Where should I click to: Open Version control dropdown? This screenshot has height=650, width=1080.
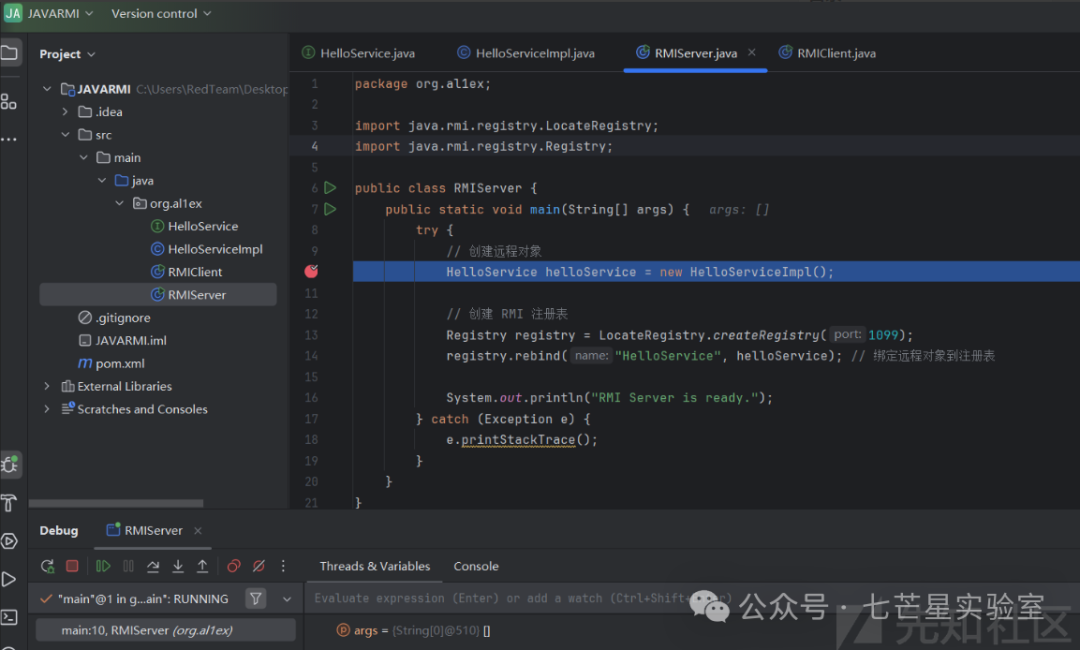161,13
